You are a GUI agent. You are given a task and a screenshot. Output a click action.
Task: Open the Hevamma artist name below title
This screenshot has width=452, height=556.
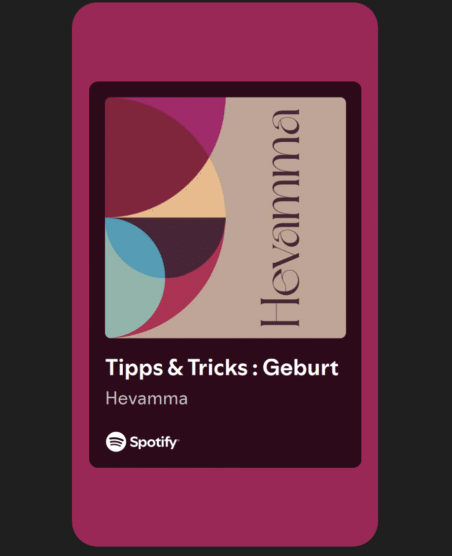[146, 398]
